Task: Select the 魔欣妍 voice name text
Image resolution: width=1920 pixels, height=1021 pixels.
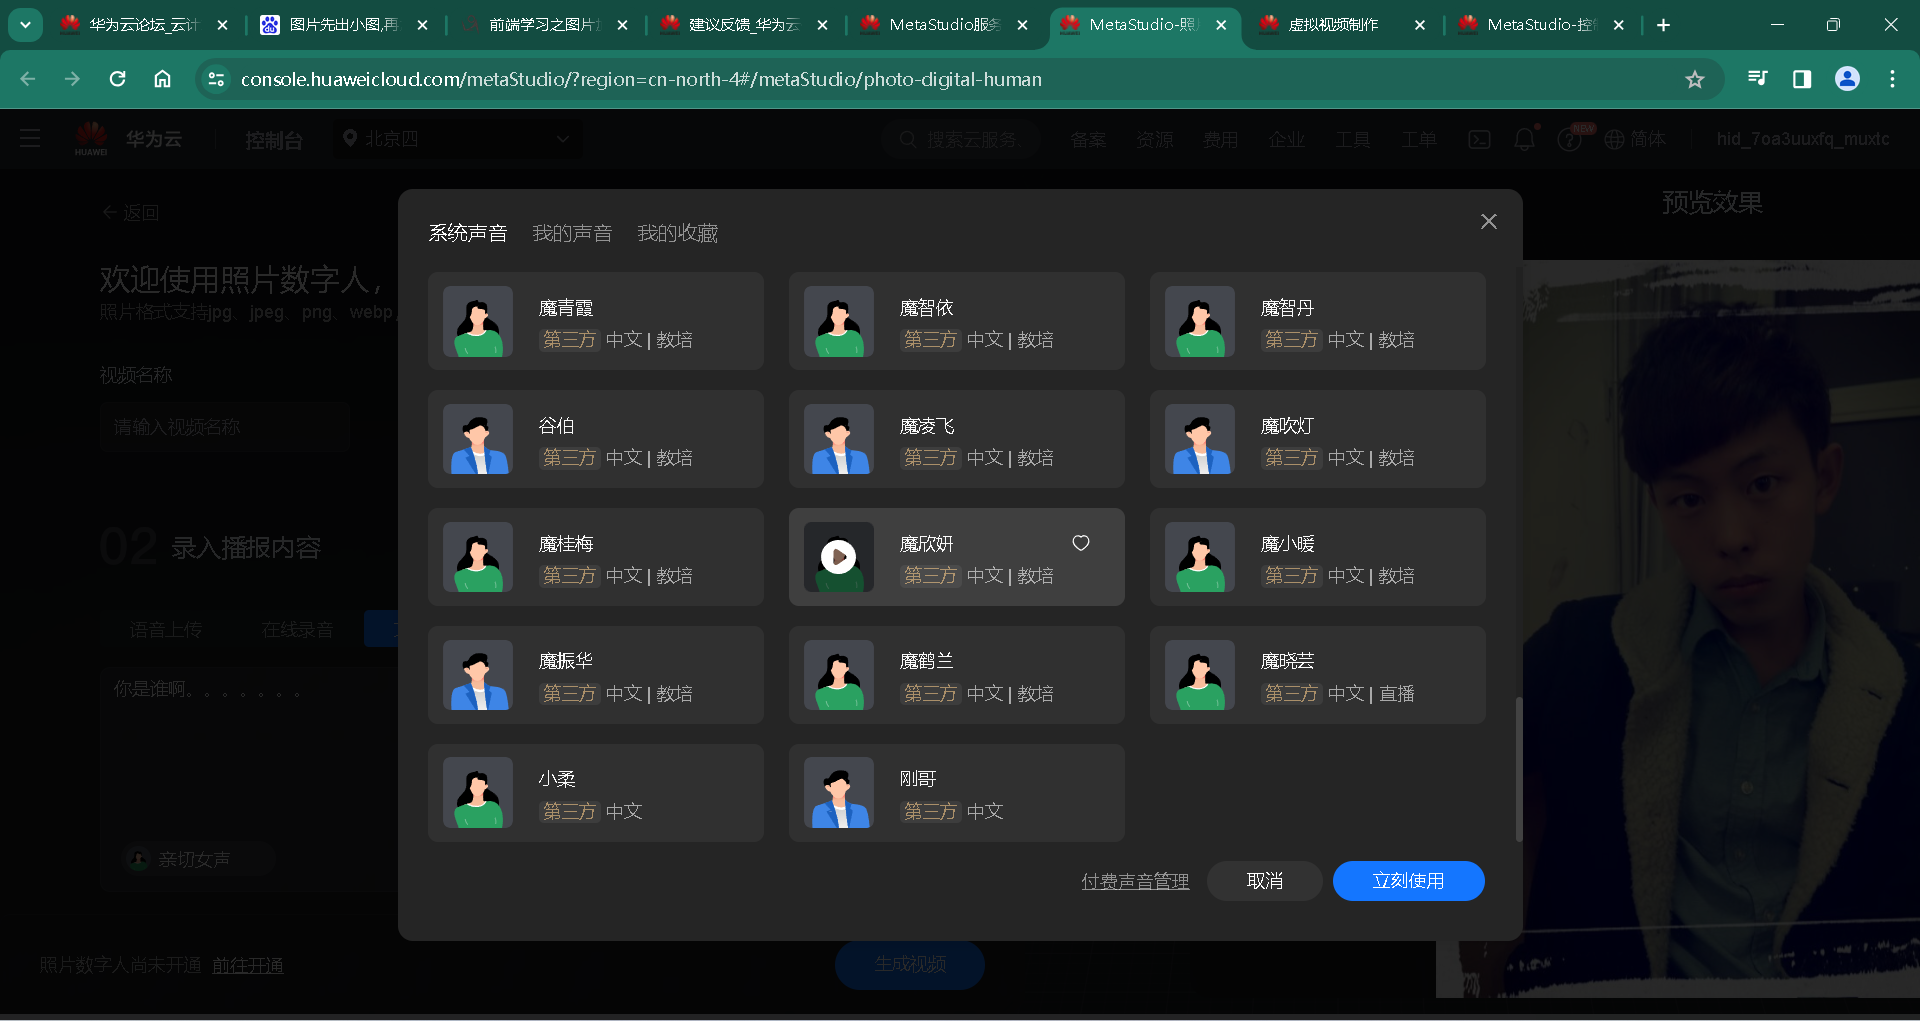Action: coord(926,544)
